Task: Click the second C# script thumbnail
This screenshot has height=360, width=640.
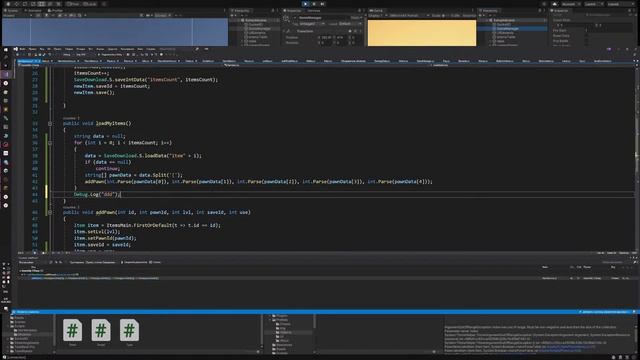Action: (x=101, y=330)
